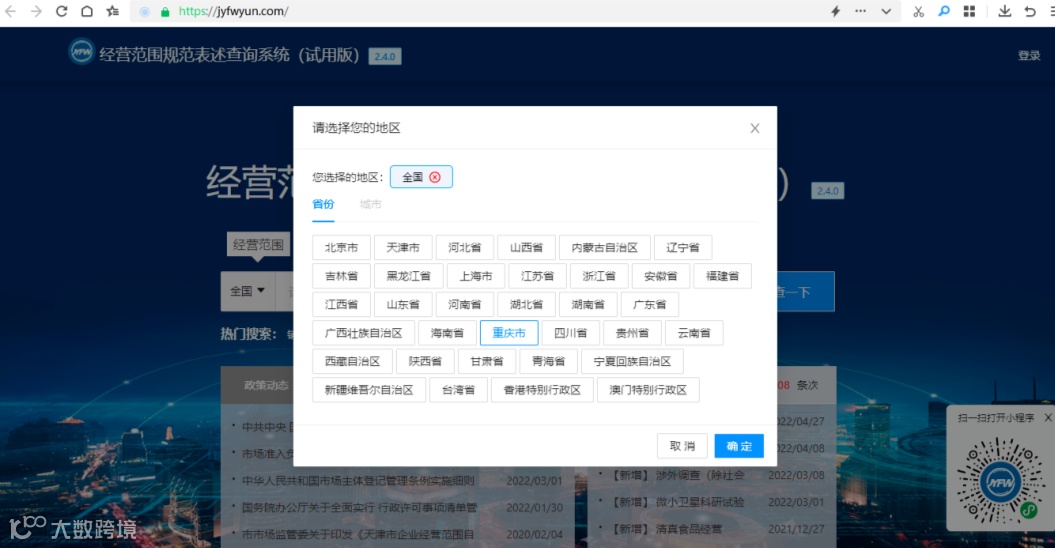The width and height of the screenshot is (1055, 548).
Task: Select 广西壮族自治区 region
Action: click(363, 333)
